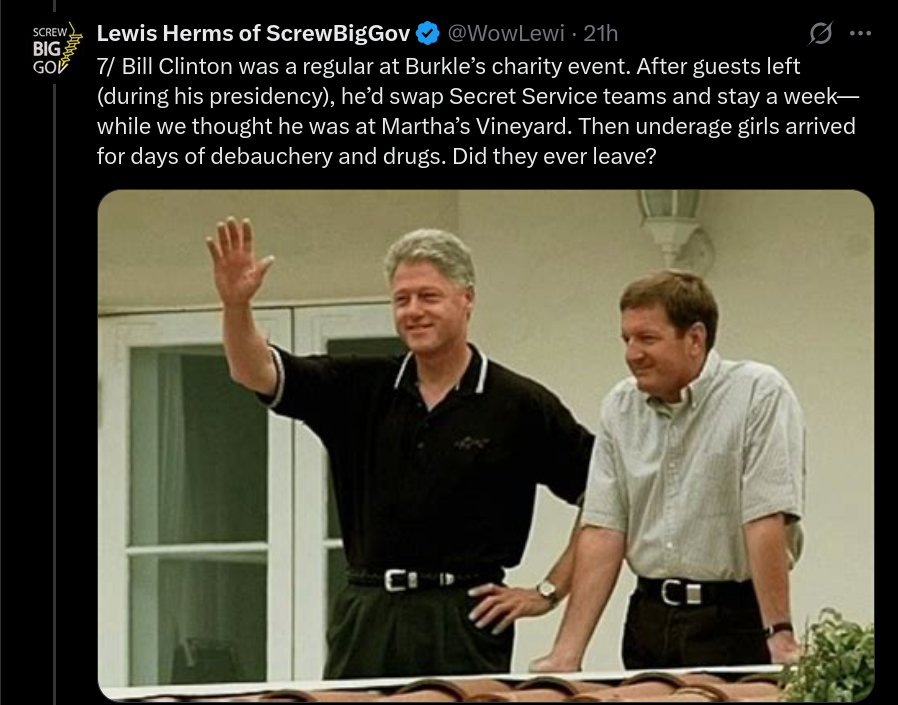Visit the @WowLewi handle link
Screen dimensions: 898x705
tap(506, 34)
